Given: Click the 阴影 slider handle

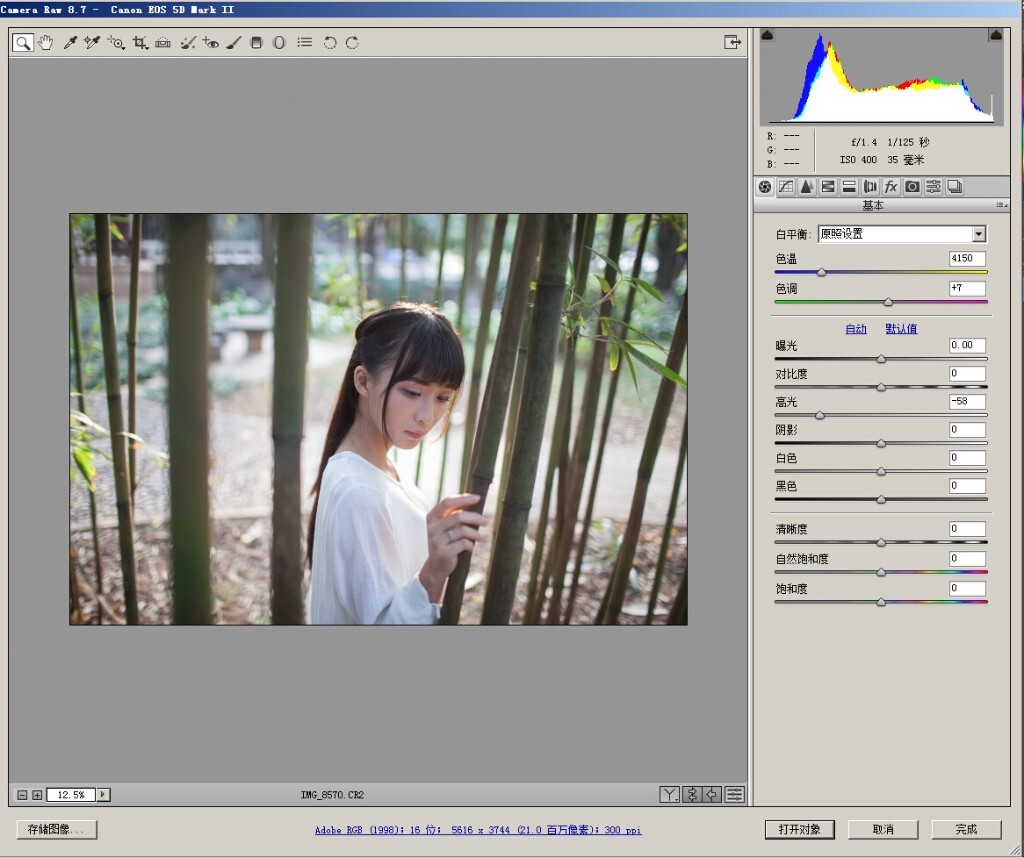Looking at the screenshot, I should (881, 443).
